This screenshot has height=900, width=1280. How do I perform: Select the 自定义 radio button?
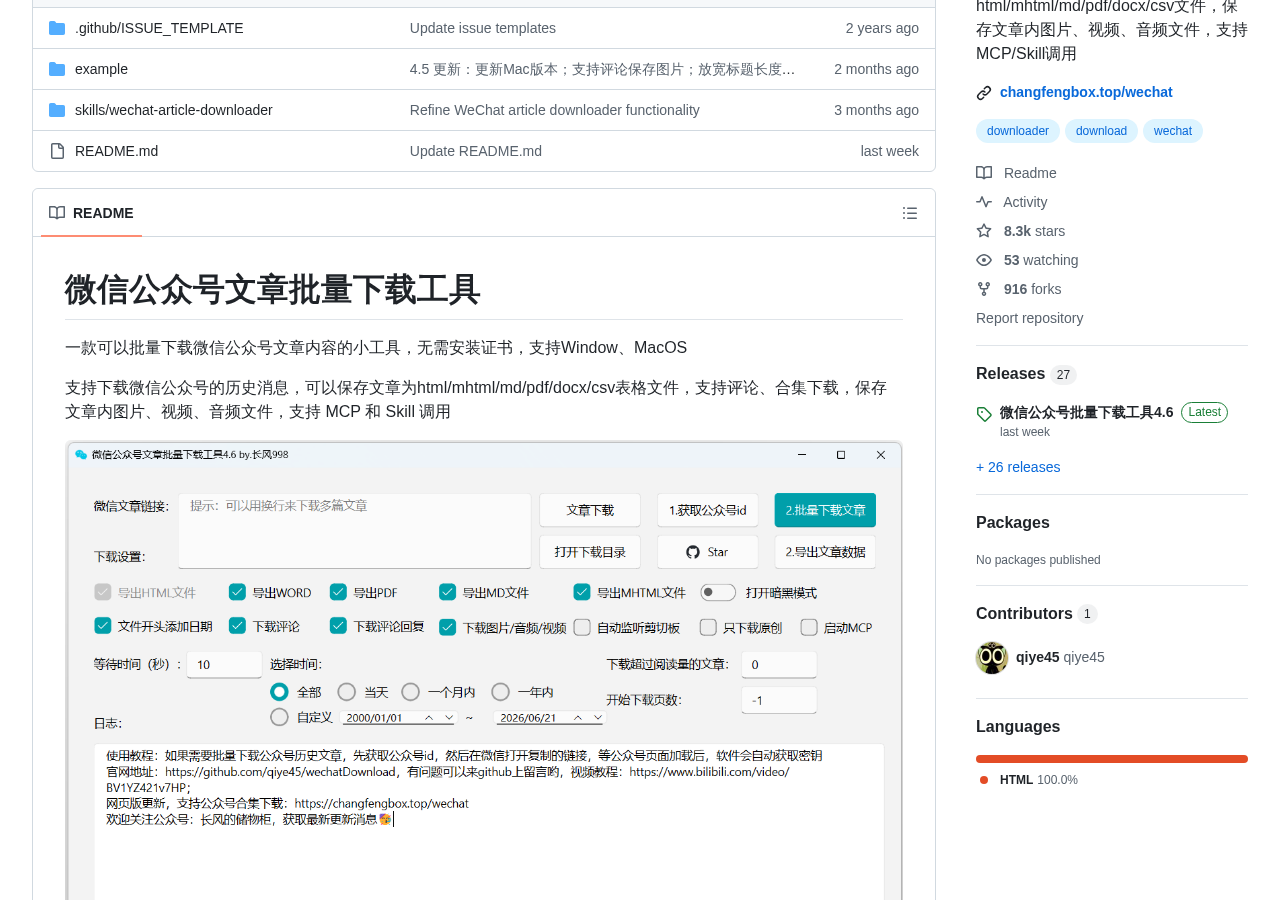pyautogui.click(x=279, y=717)
